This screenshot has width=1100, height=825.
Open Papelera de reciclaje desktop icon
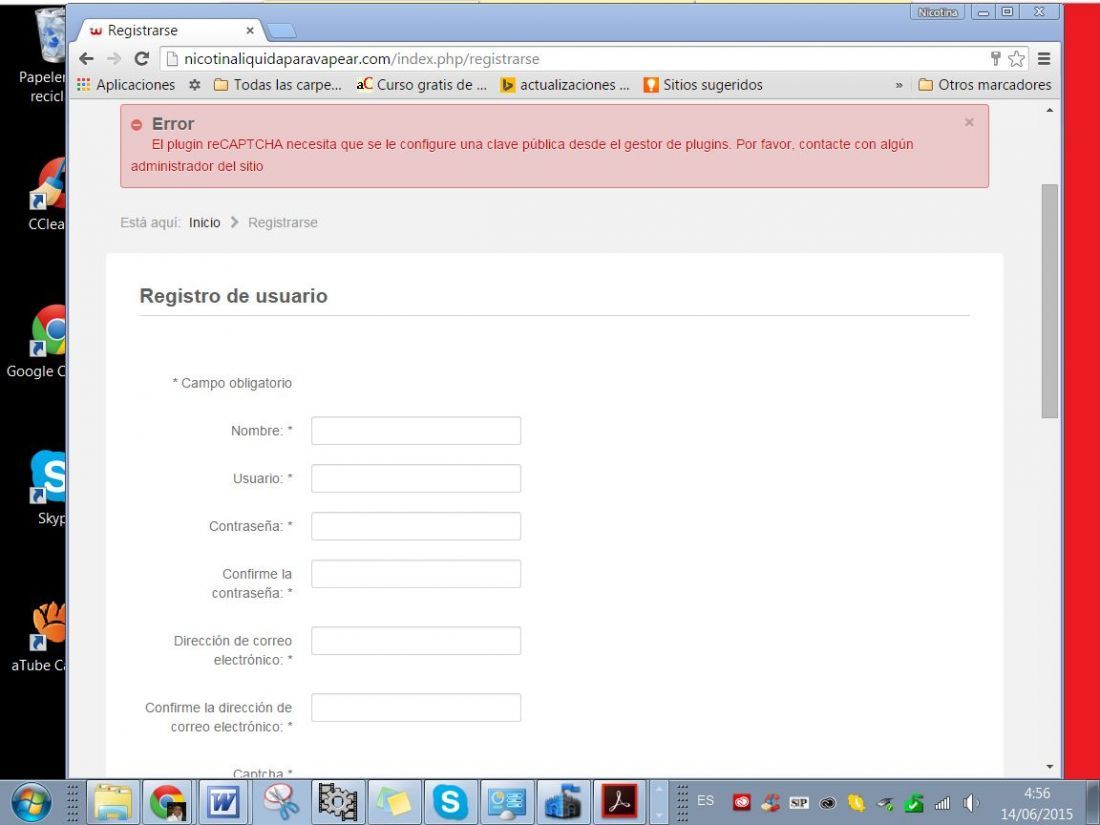pyautogui.click(x=42, y=55)
